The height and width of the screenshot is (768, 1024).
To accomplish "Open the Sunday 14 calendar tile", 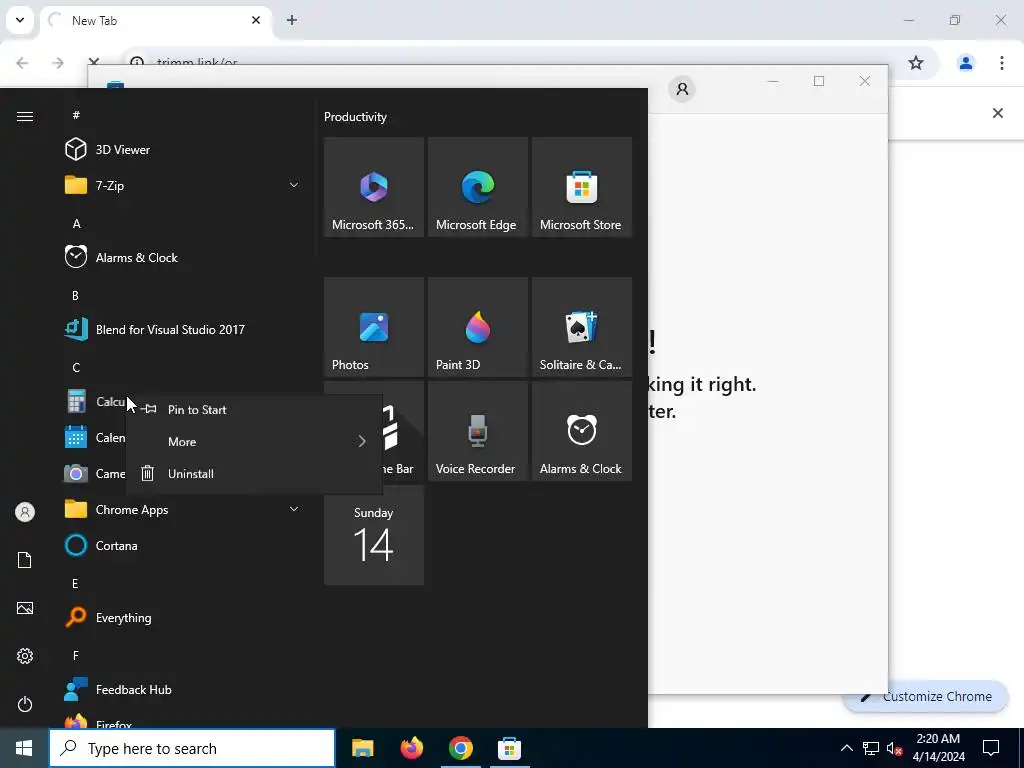I will (x=374, y=535).
